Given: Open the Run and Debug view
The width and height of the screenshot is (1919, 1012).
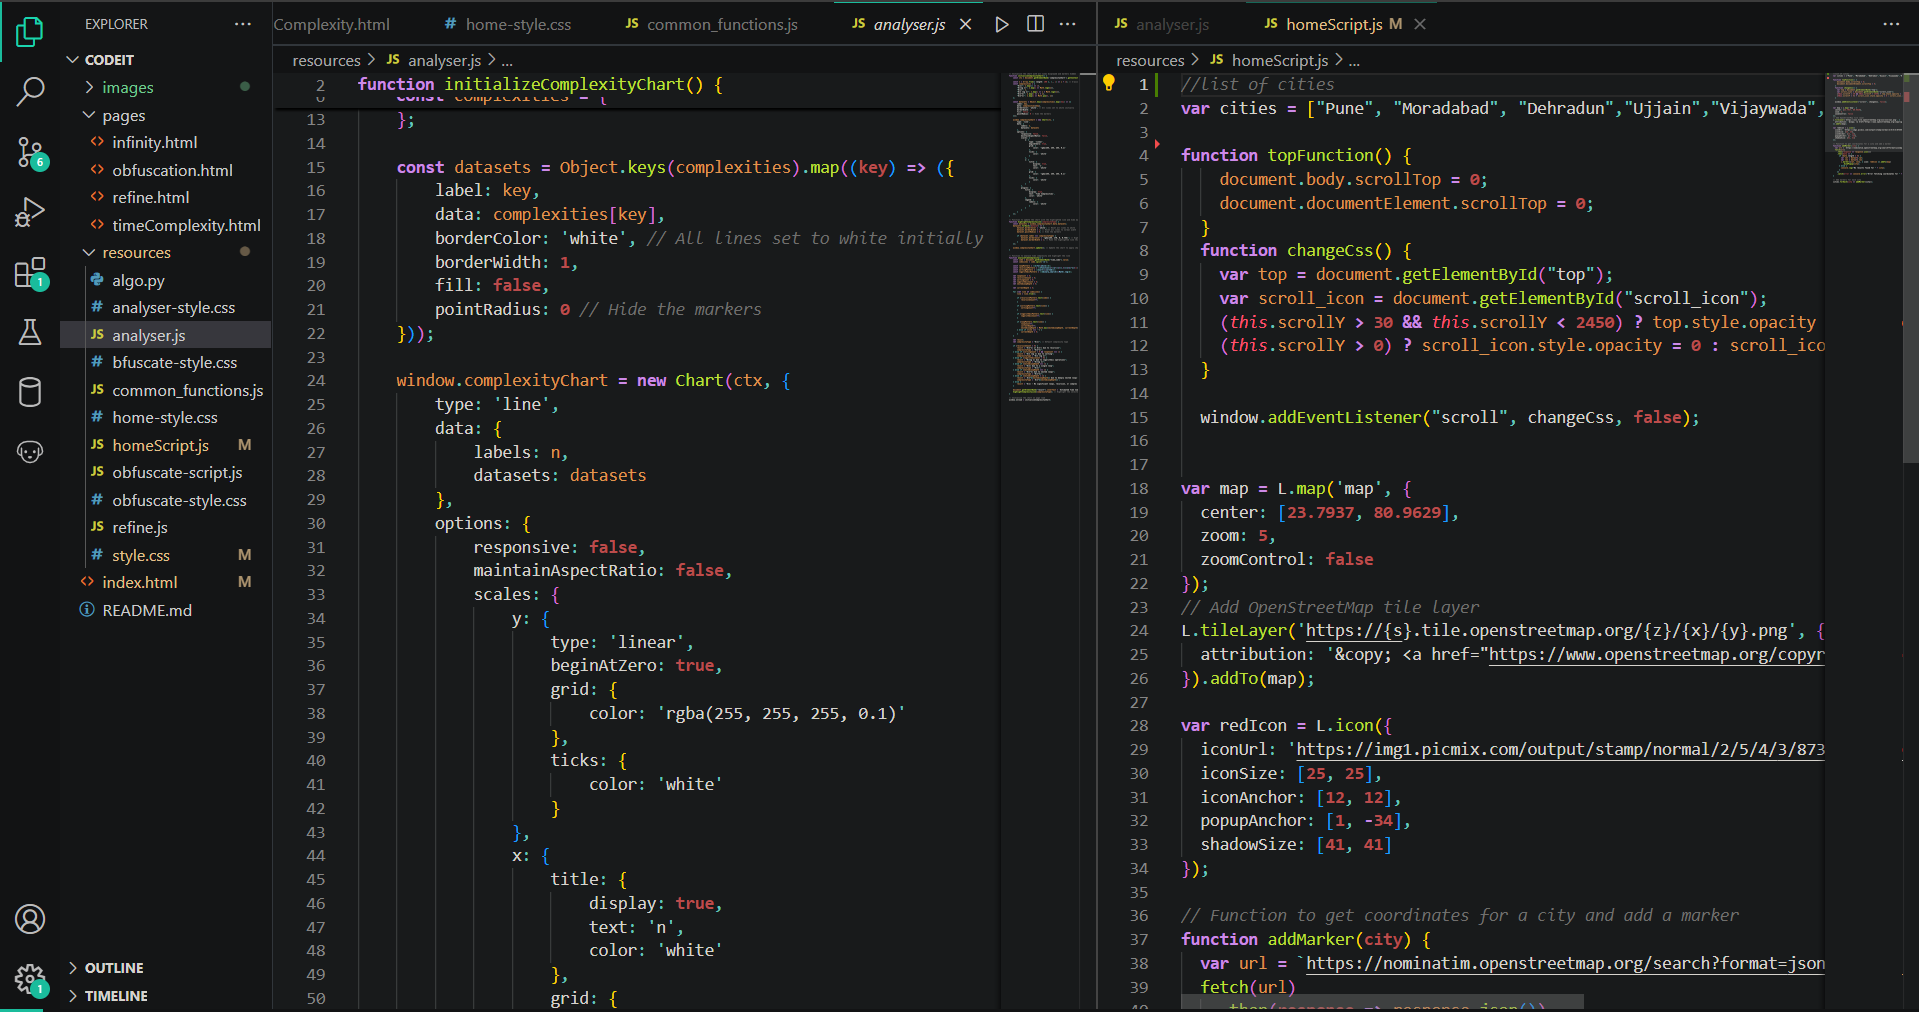Looking at the screenshot, I should [30, 212].
